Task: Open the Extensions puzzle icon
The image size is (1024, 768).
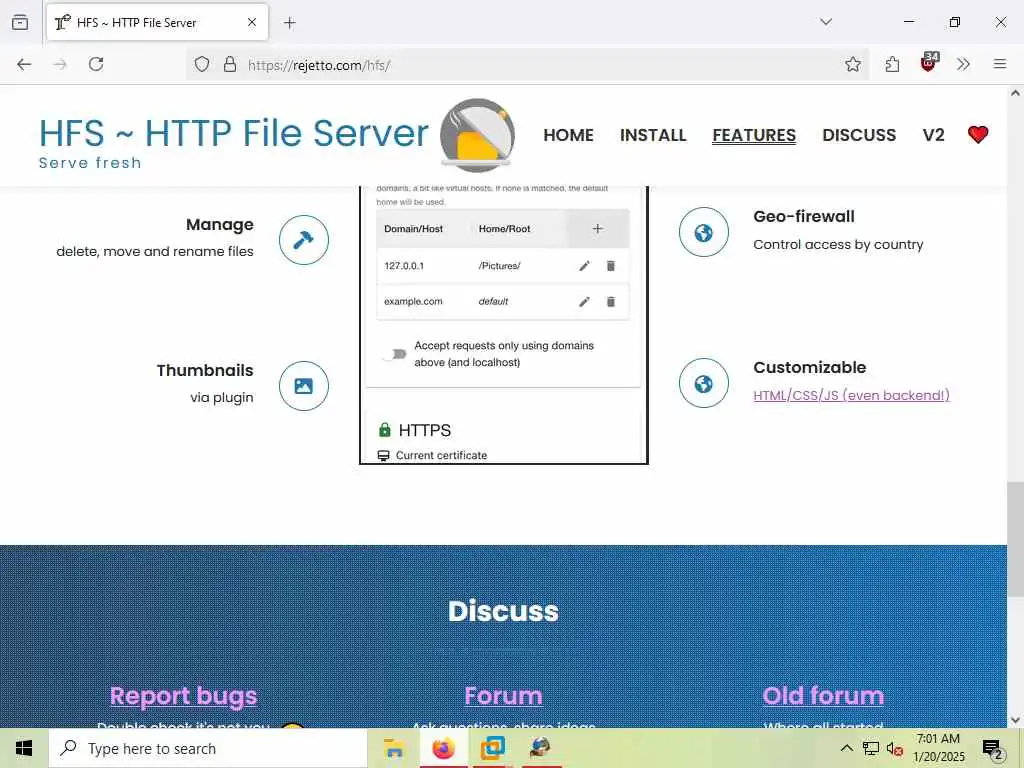Action: pos(892,64)
